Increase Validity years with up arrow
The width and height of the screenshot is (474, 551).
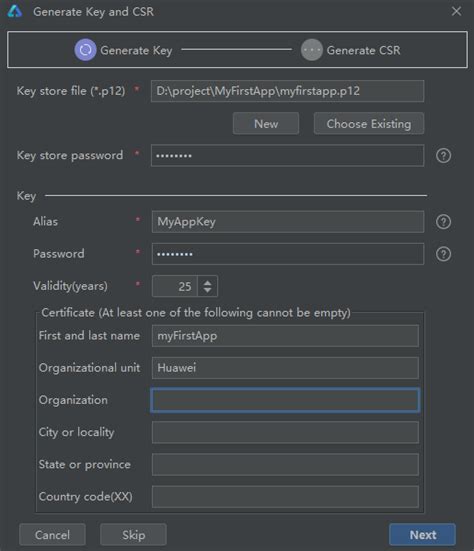point(208,282)
